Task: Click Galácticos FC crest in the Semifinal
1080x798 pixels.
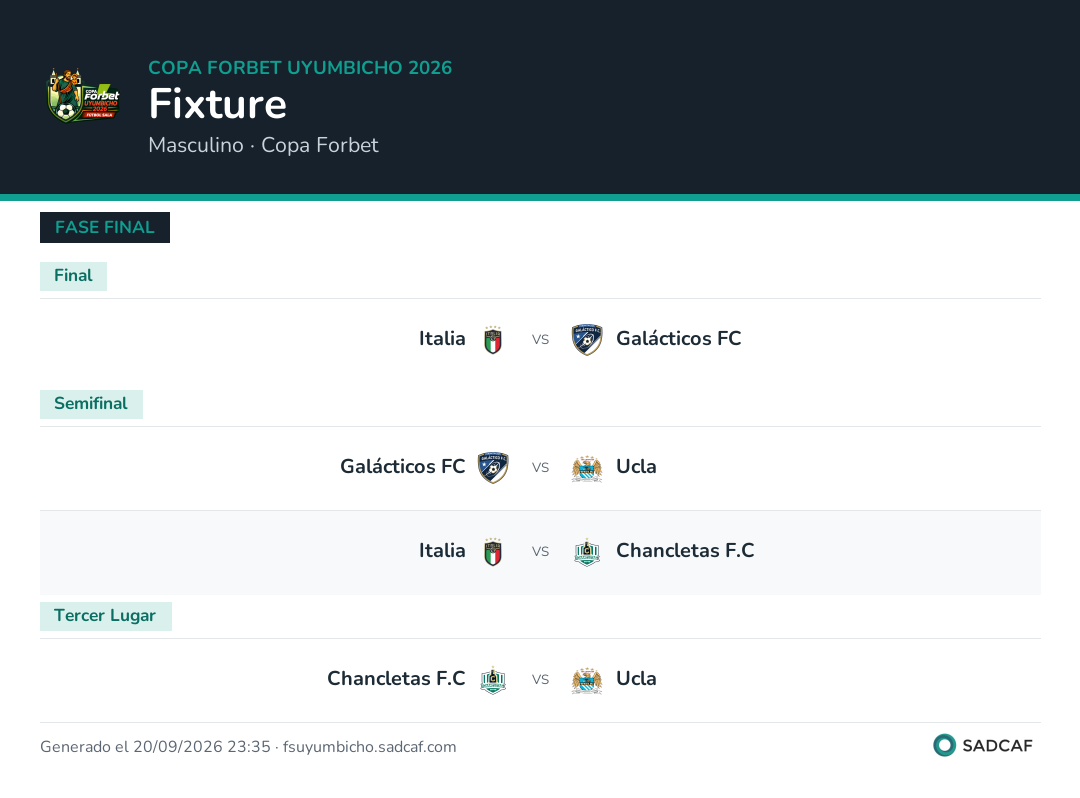Action: coord(493,468)
